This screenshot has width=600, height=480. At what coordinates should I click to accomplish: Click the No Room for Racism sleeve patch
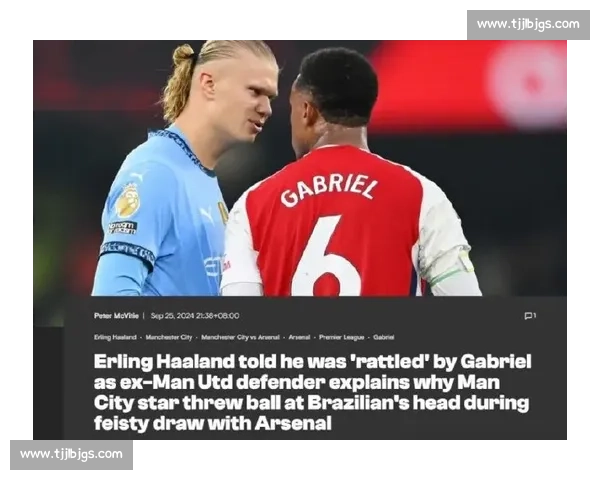(x=122, y=227)
